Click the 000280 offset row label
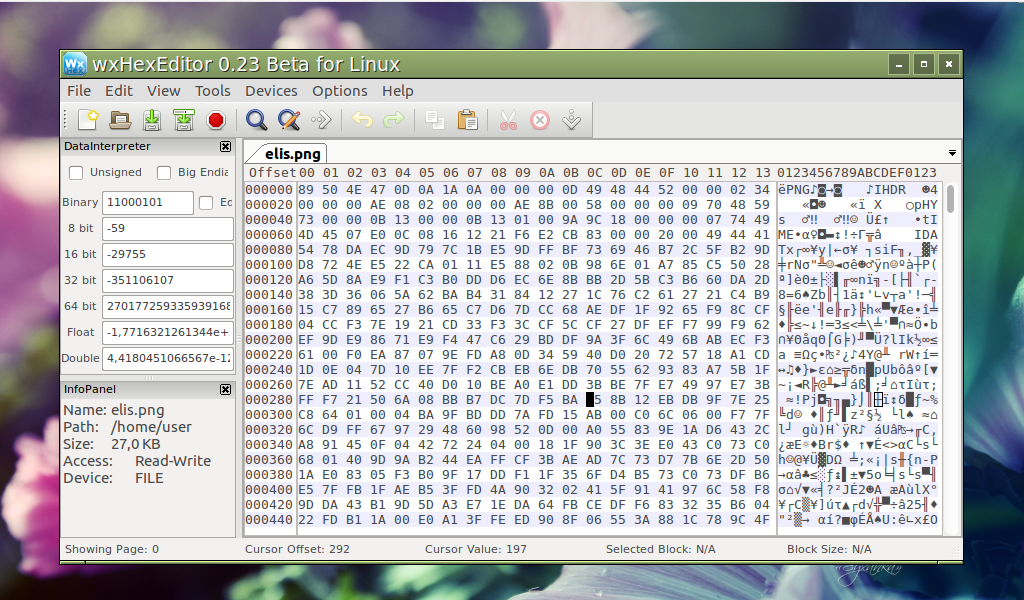This screenshot has height=600, width=1024. pyautogui.click(x=269, y=400)
